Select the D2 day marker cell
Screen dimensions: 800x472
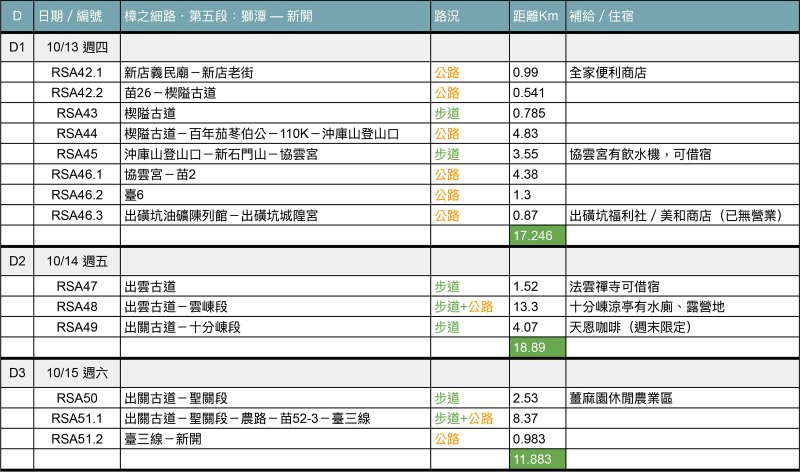[x=16, y=261]
